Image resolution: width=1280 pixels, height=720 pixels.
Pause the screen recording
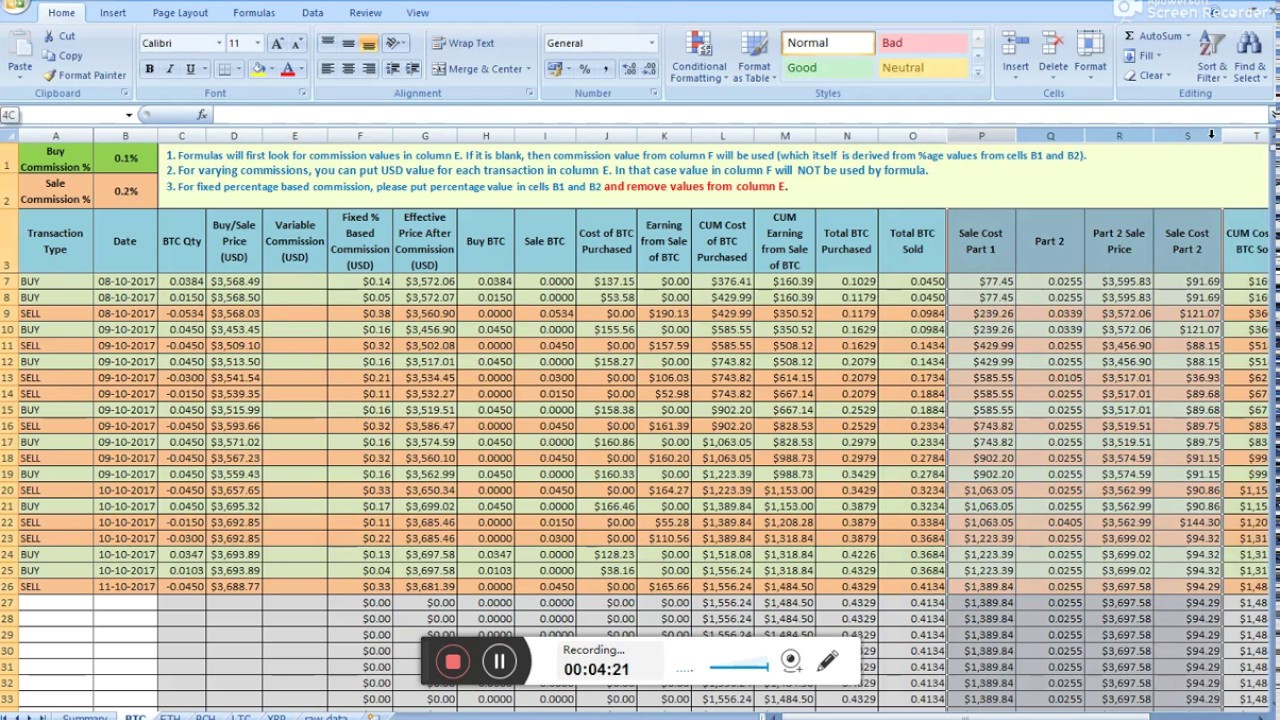[499, 661]
